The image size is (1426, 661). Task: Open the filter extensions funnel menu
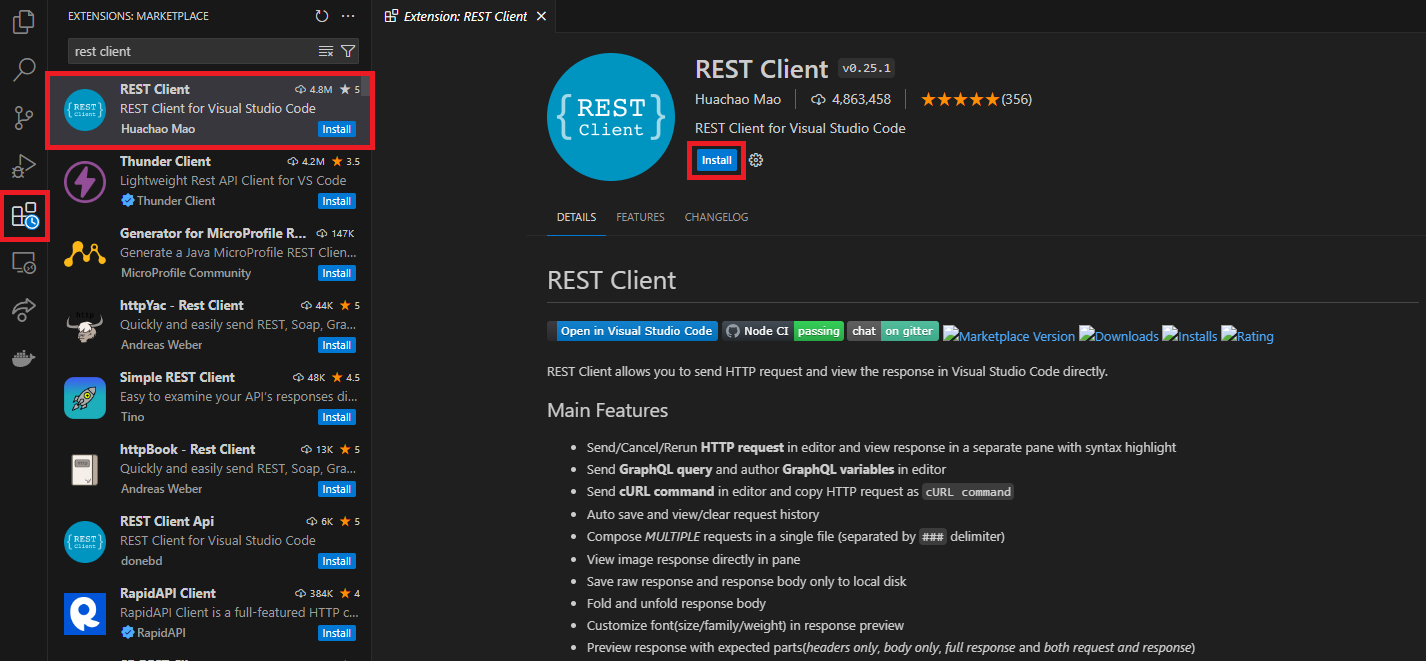[x=348, y=51]
